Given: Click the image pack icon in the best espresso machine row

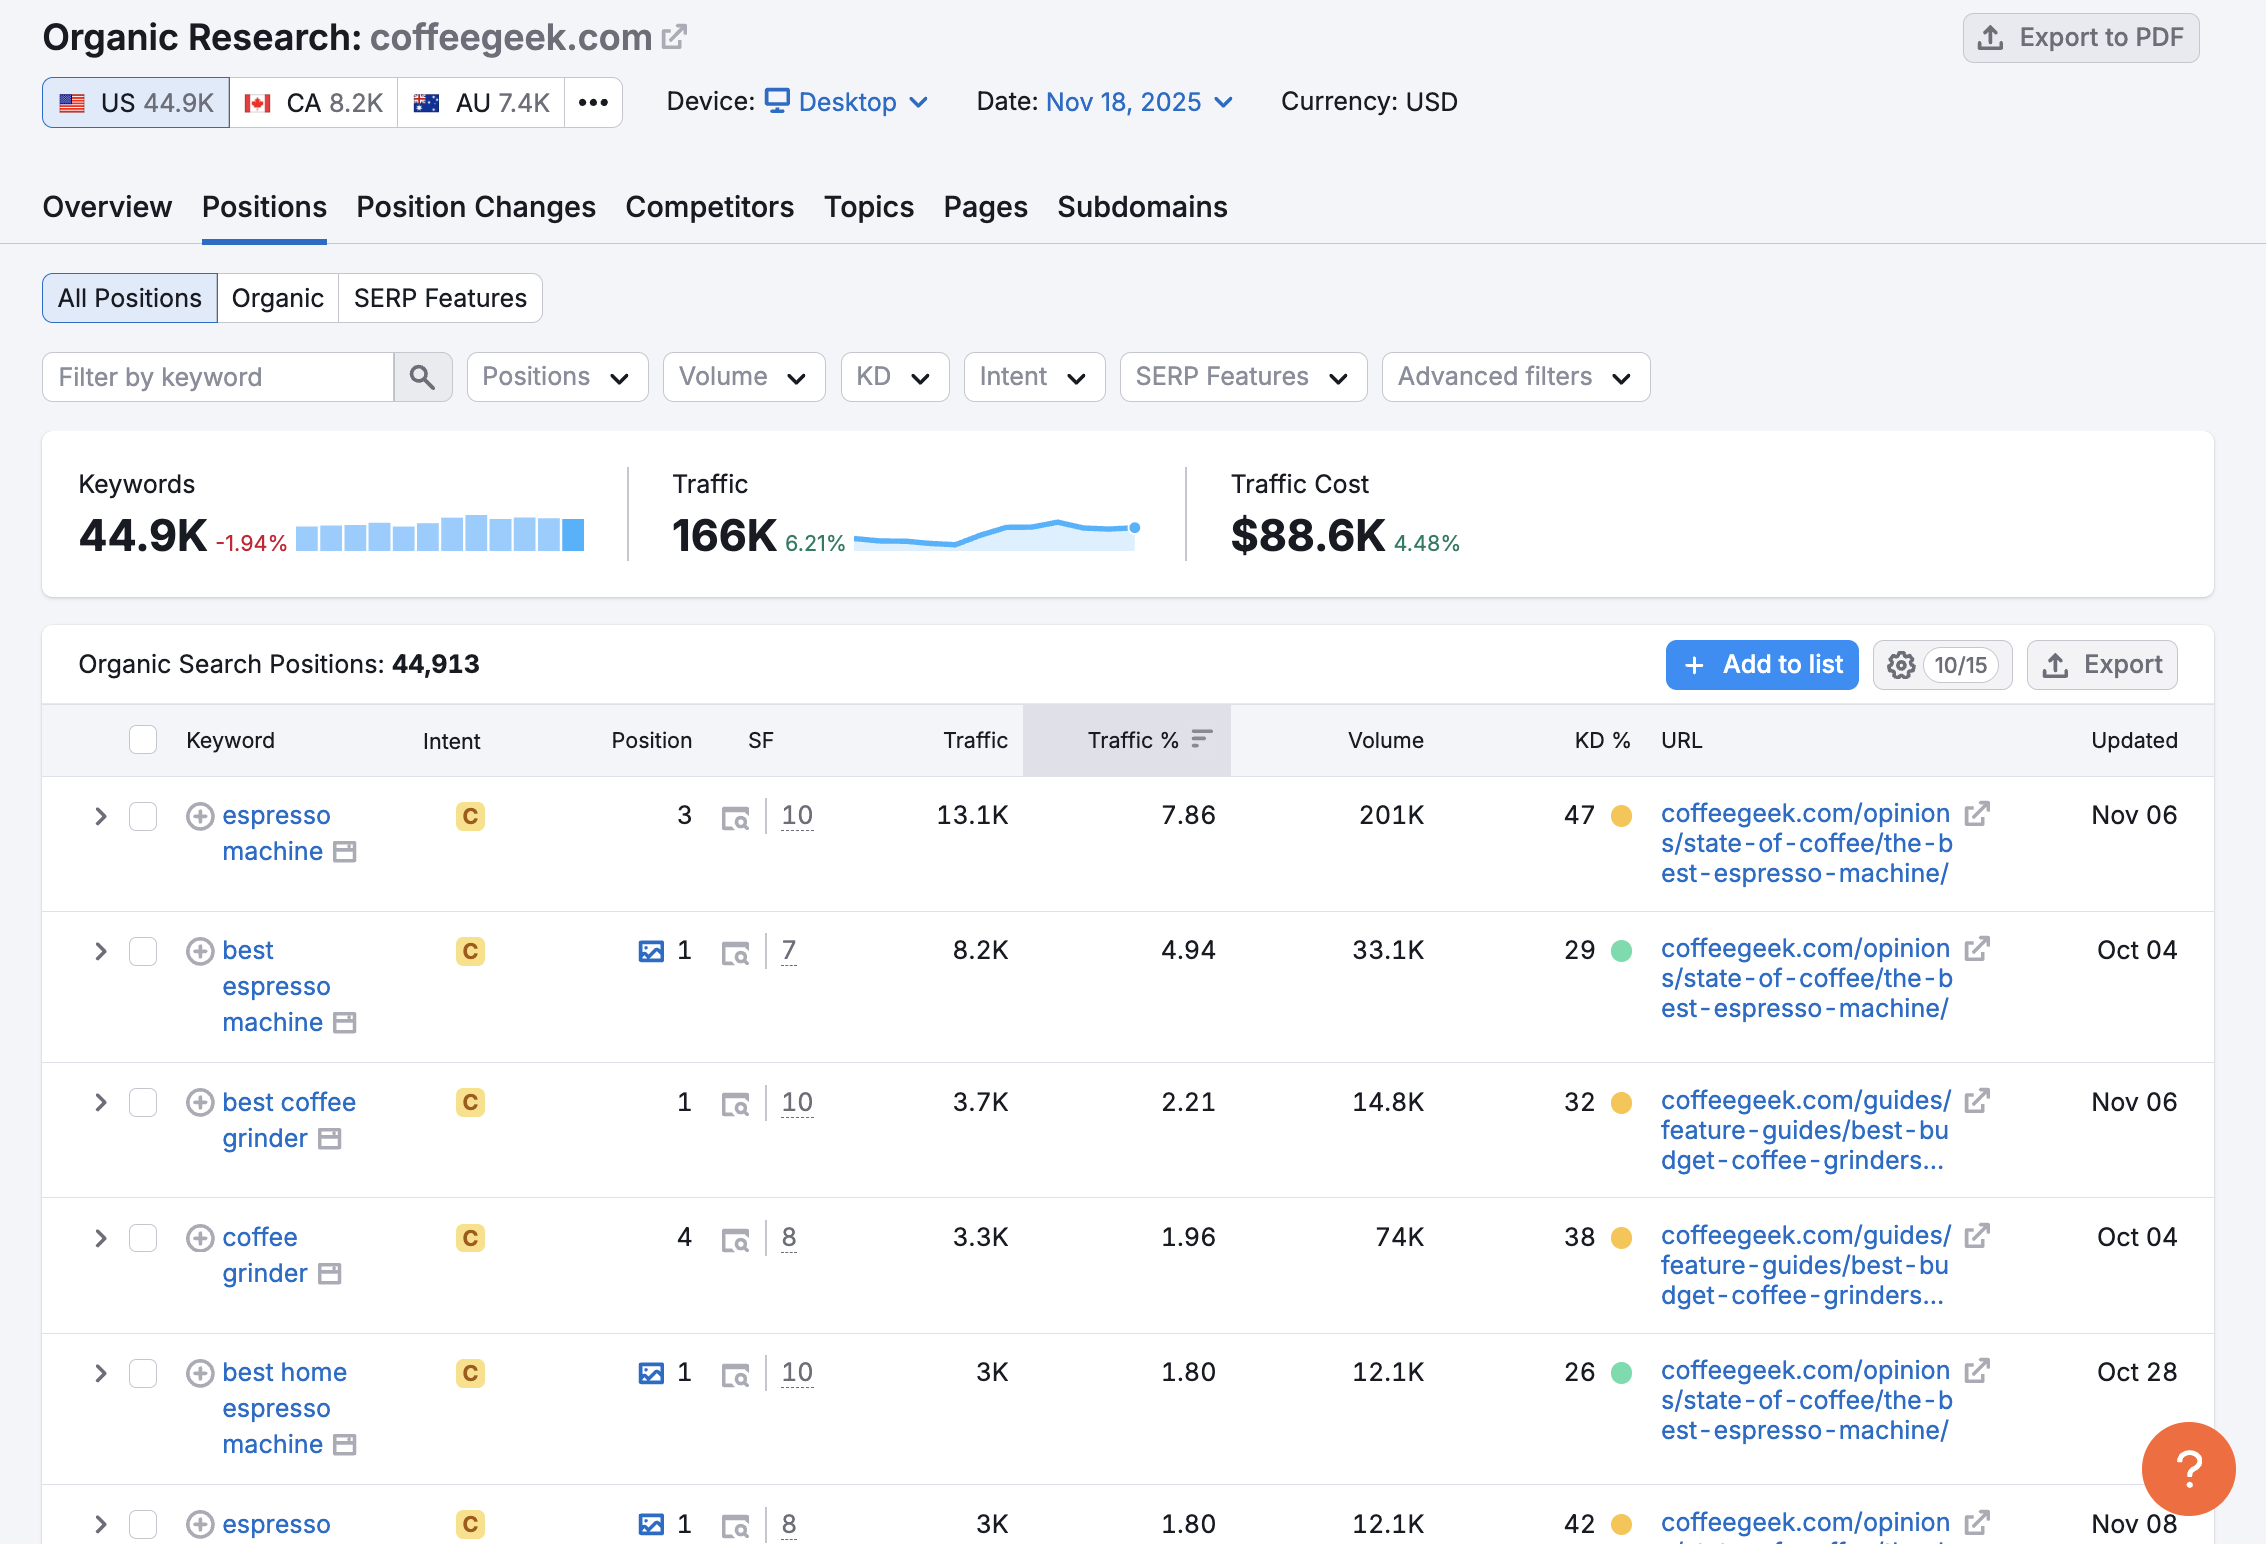Looking at the screenshot, I should 651,951.
